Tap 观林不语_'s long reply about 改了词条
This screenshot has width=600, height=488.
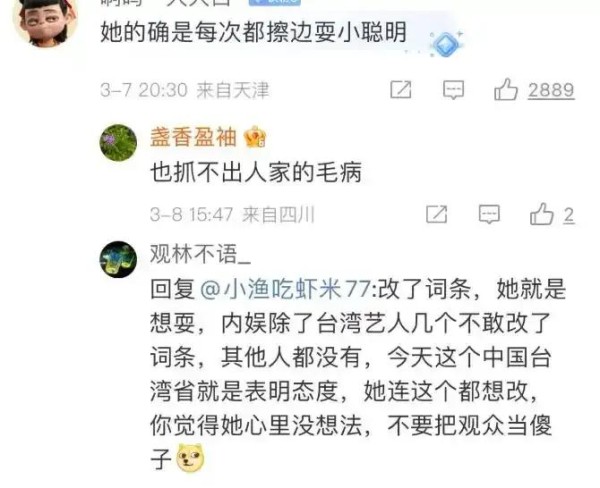pyautogui.click(x=358, y=374)
